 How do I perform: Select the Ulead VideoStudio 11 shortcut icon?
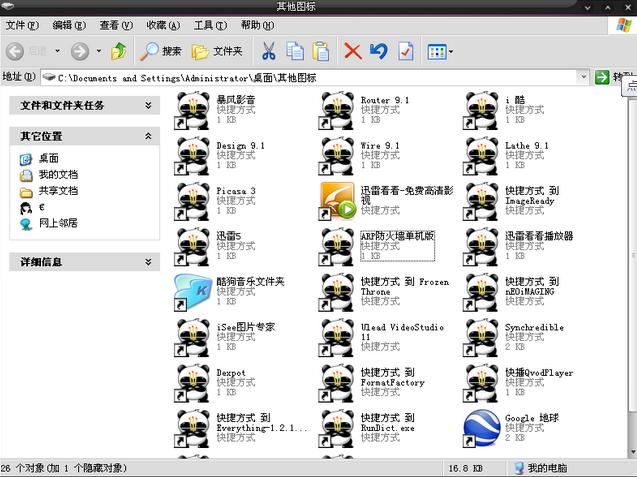[x=336, y=338]
